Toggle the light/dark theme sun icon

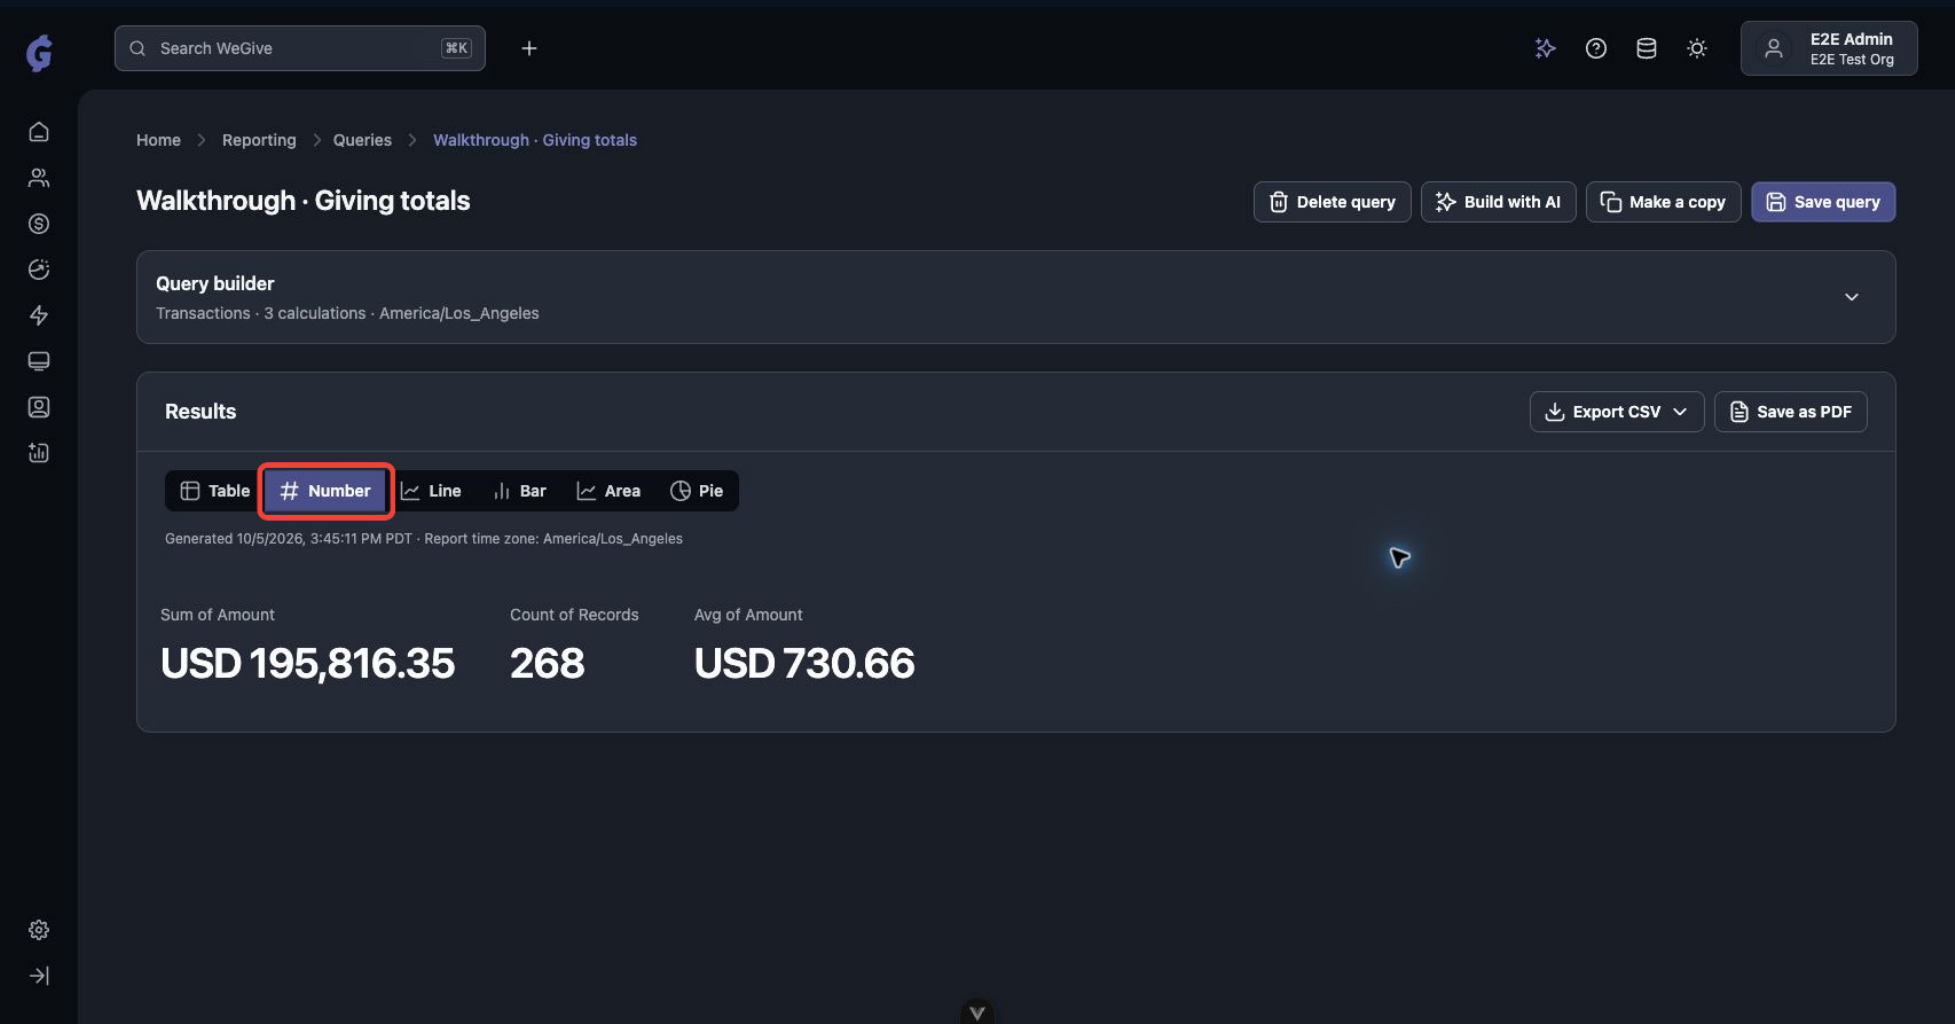coord(1697,48)
